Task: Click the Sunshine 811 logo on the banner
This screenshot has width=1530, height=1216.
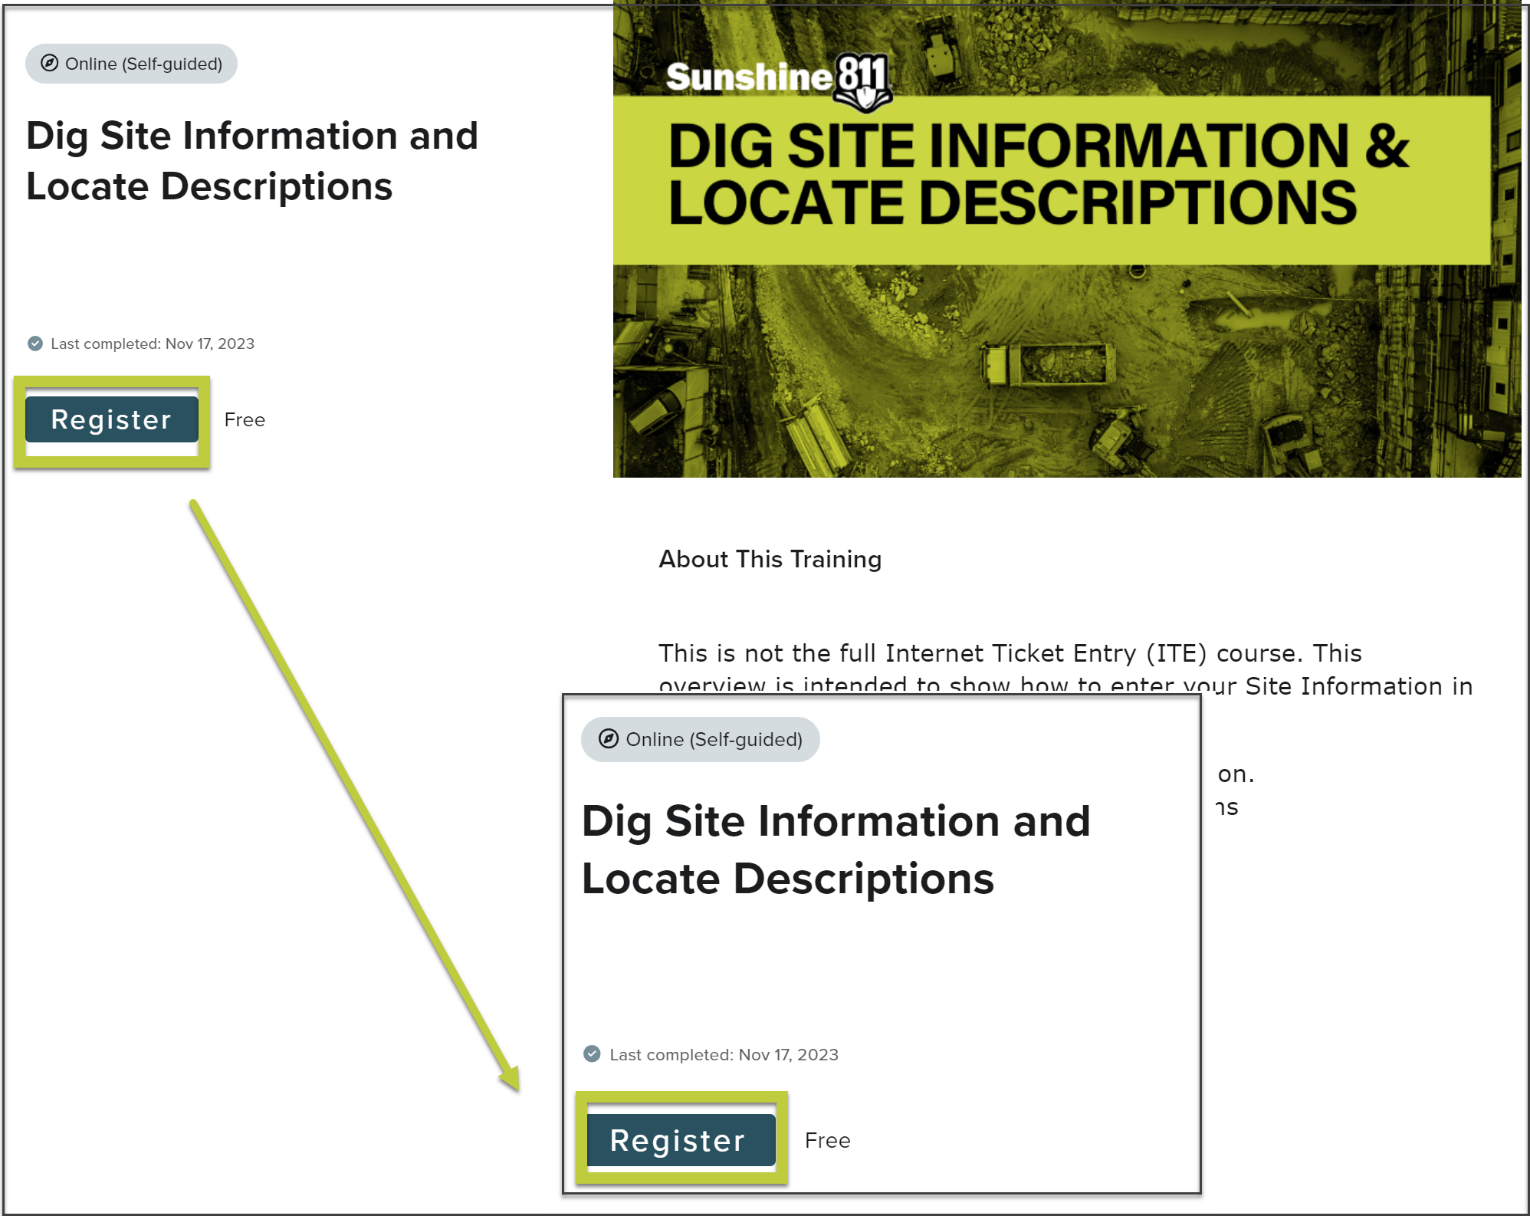Action: coord(778,80)
